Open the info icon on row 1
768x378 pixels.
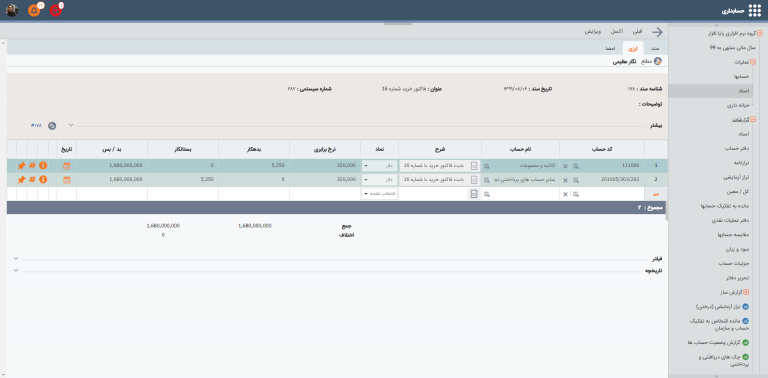pyautogui.click(x=43, y=166)
